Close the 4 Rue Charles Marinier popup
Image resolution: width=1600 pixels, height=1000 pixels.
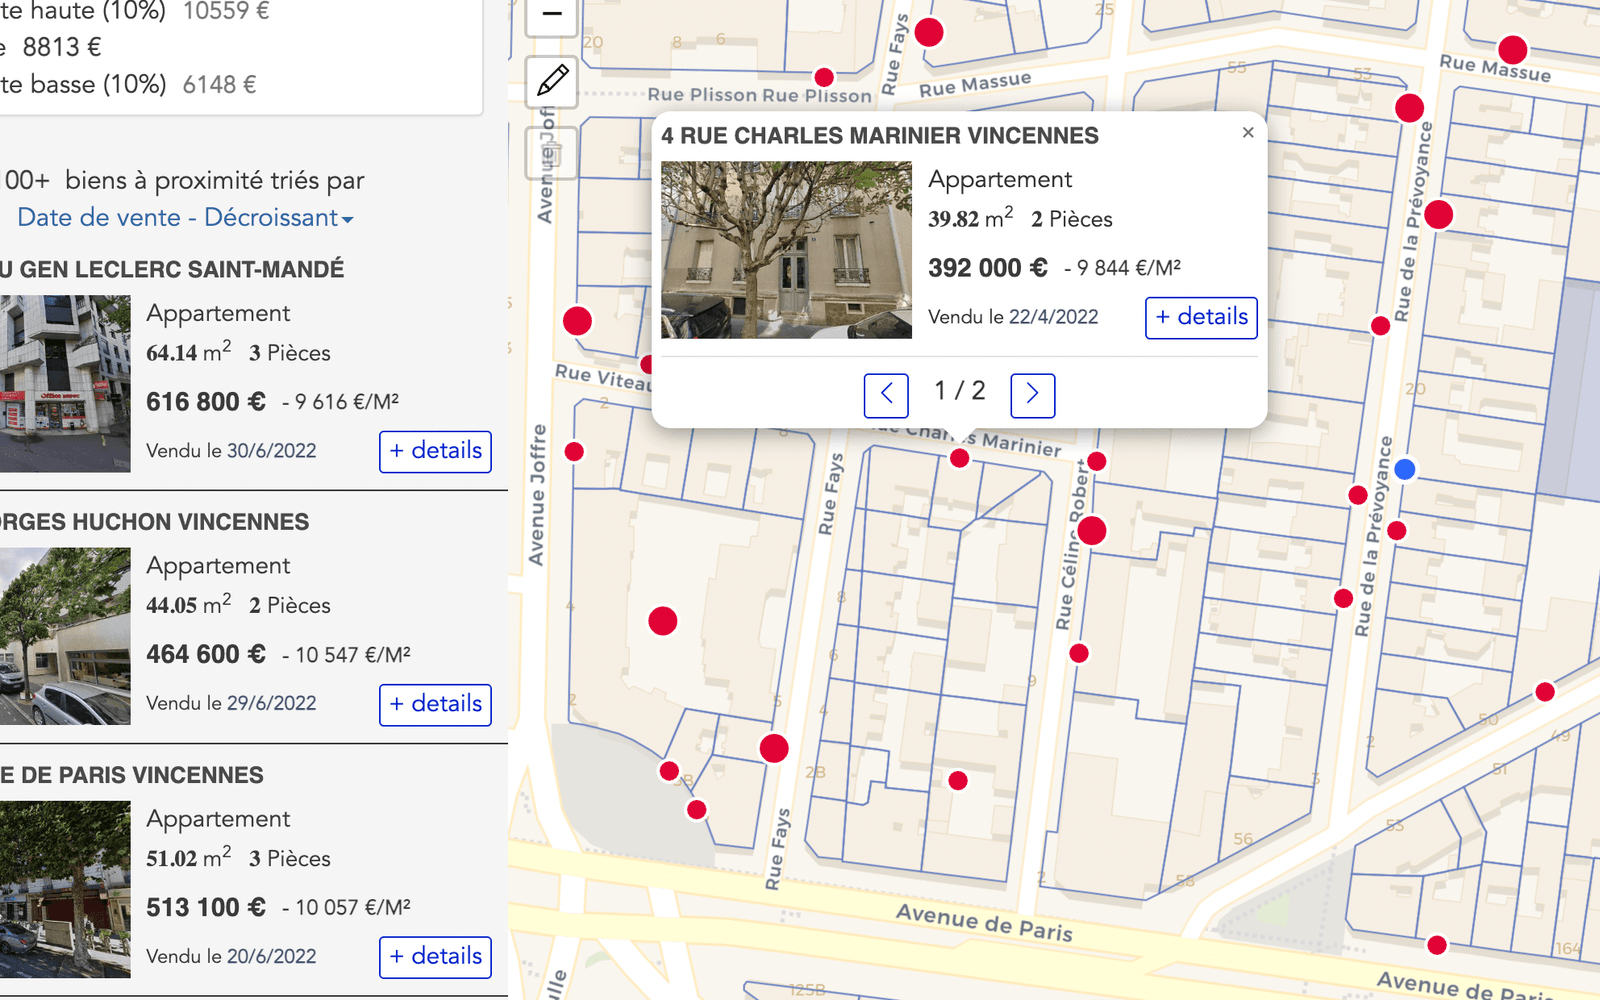[1248, 132]
